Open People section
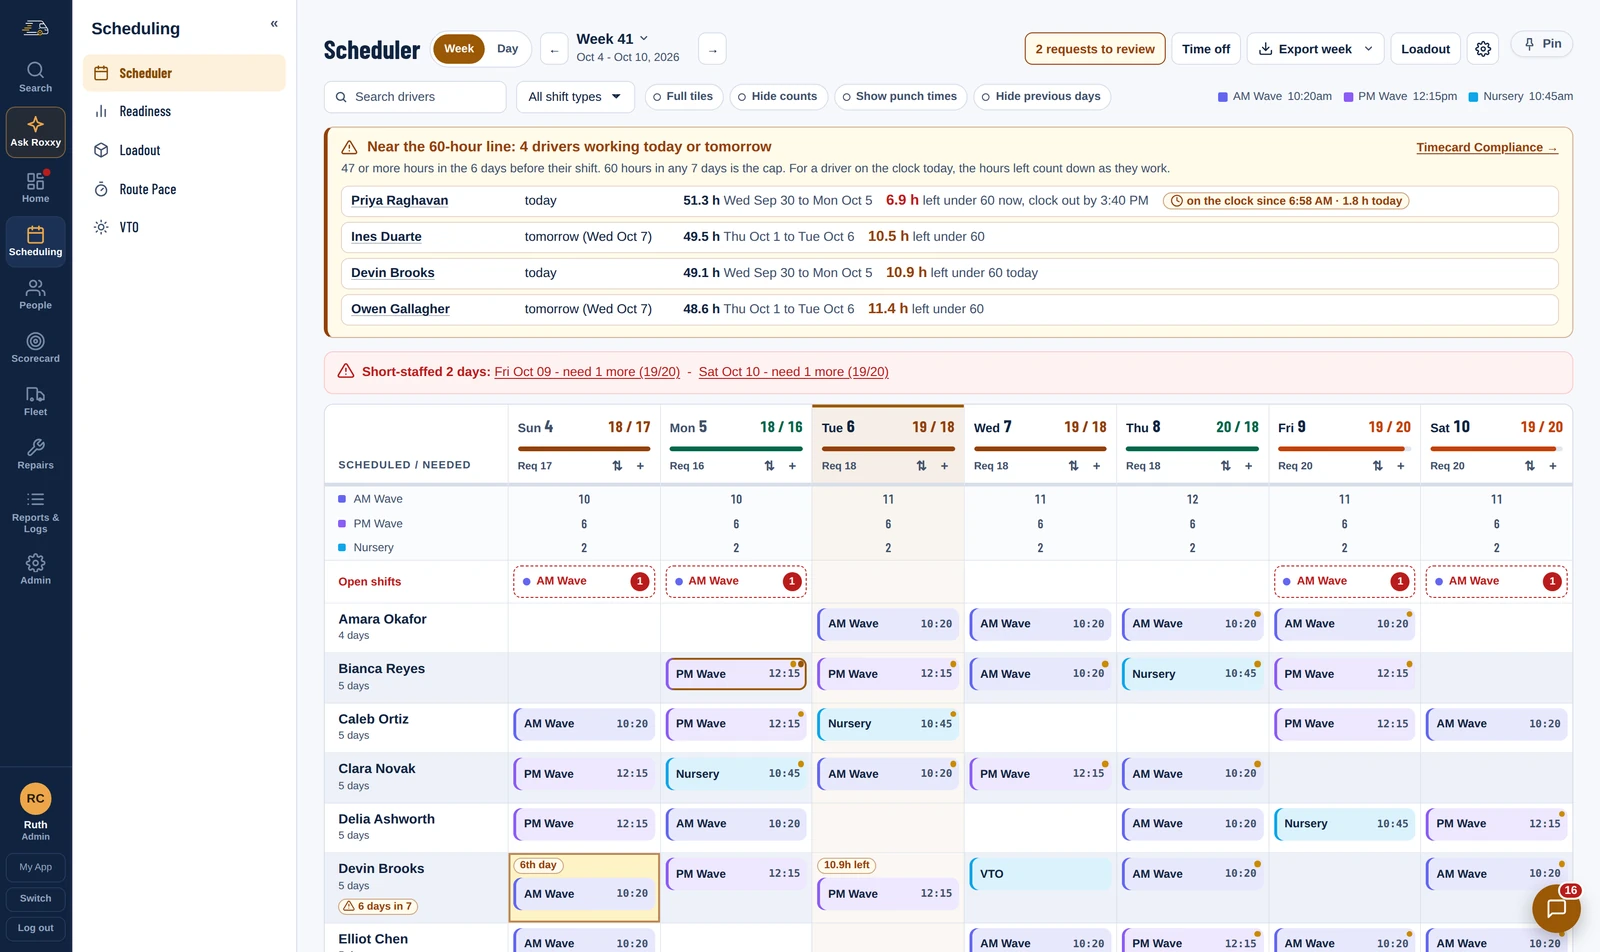Image resolution: width=1600 pixels, height=952 pixels. (x=35, y=294)
